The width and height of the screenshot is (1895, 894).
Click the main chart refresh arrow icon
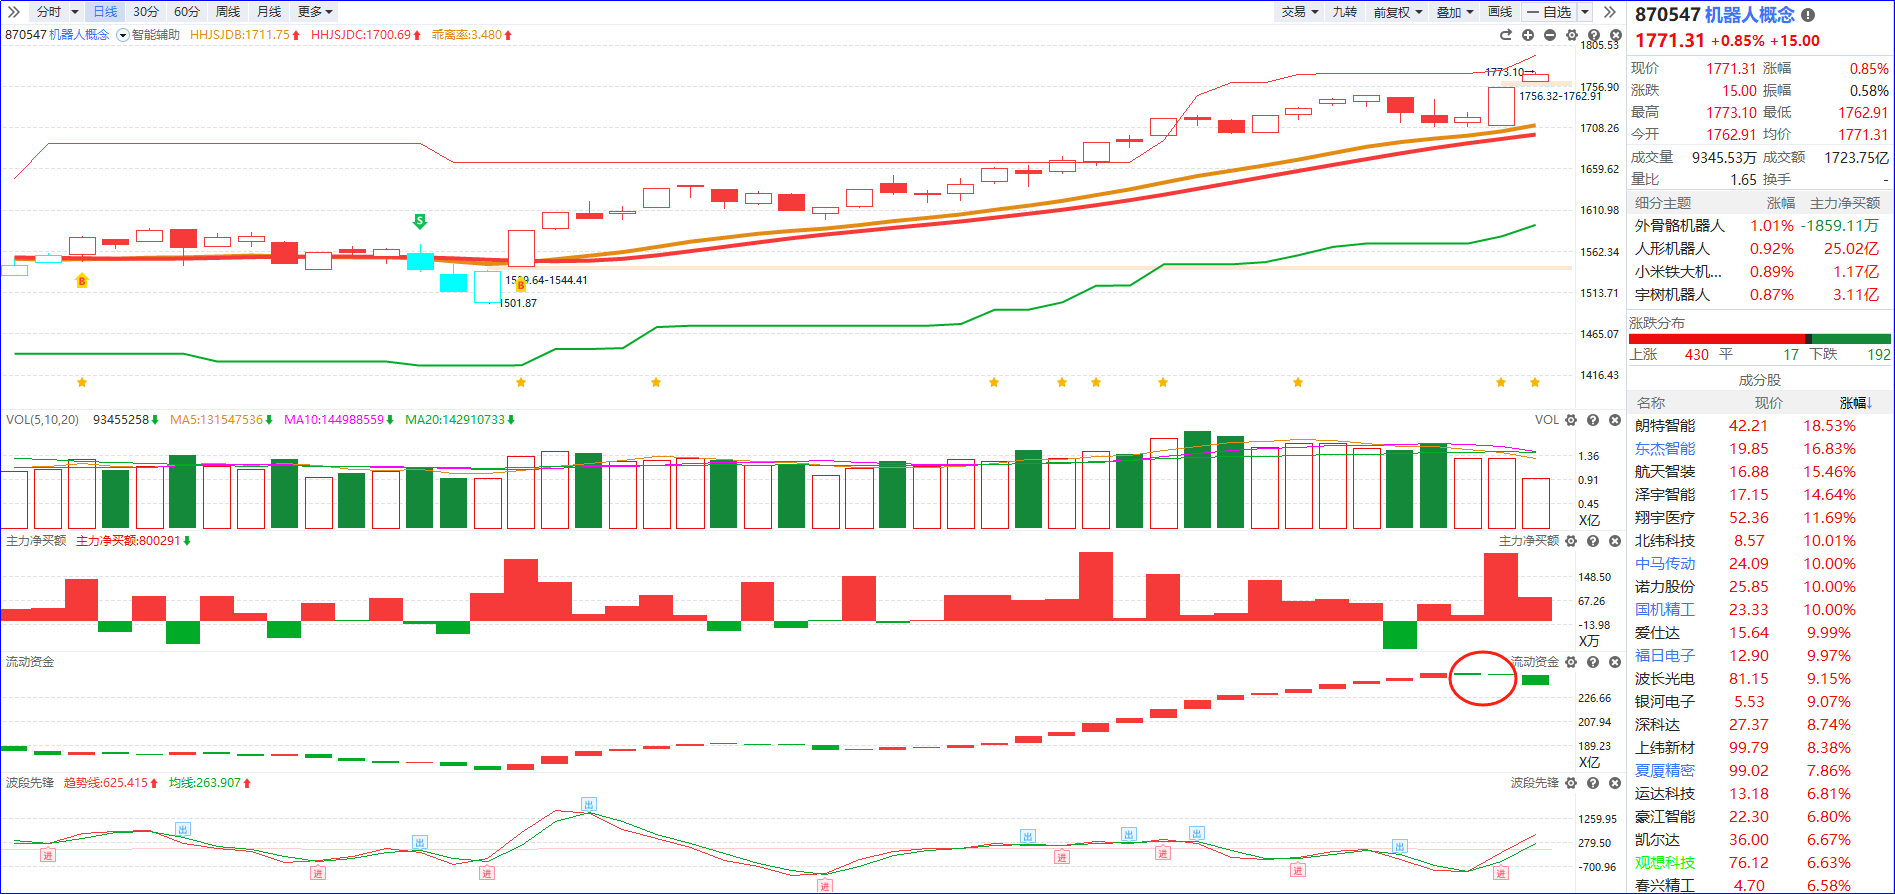(1506, 35)
